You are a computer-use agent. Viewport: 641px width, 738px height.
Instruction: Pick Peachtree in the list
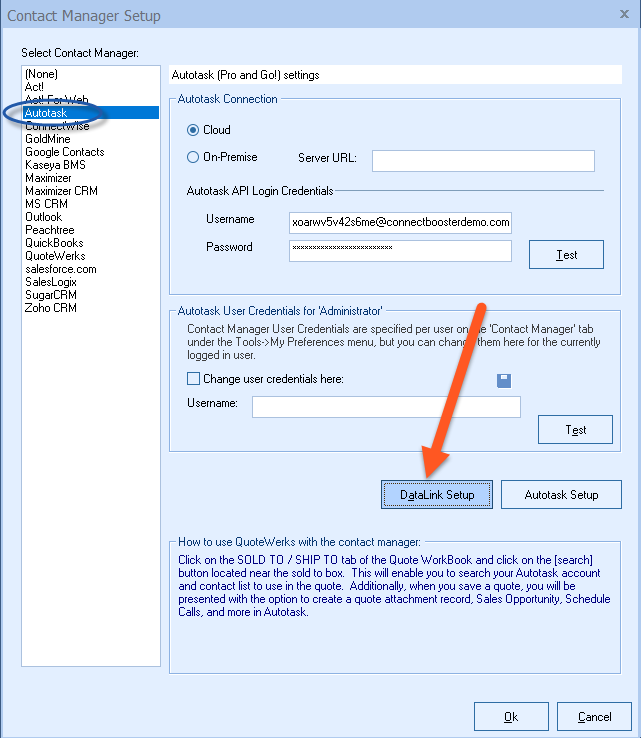[91, 230]
